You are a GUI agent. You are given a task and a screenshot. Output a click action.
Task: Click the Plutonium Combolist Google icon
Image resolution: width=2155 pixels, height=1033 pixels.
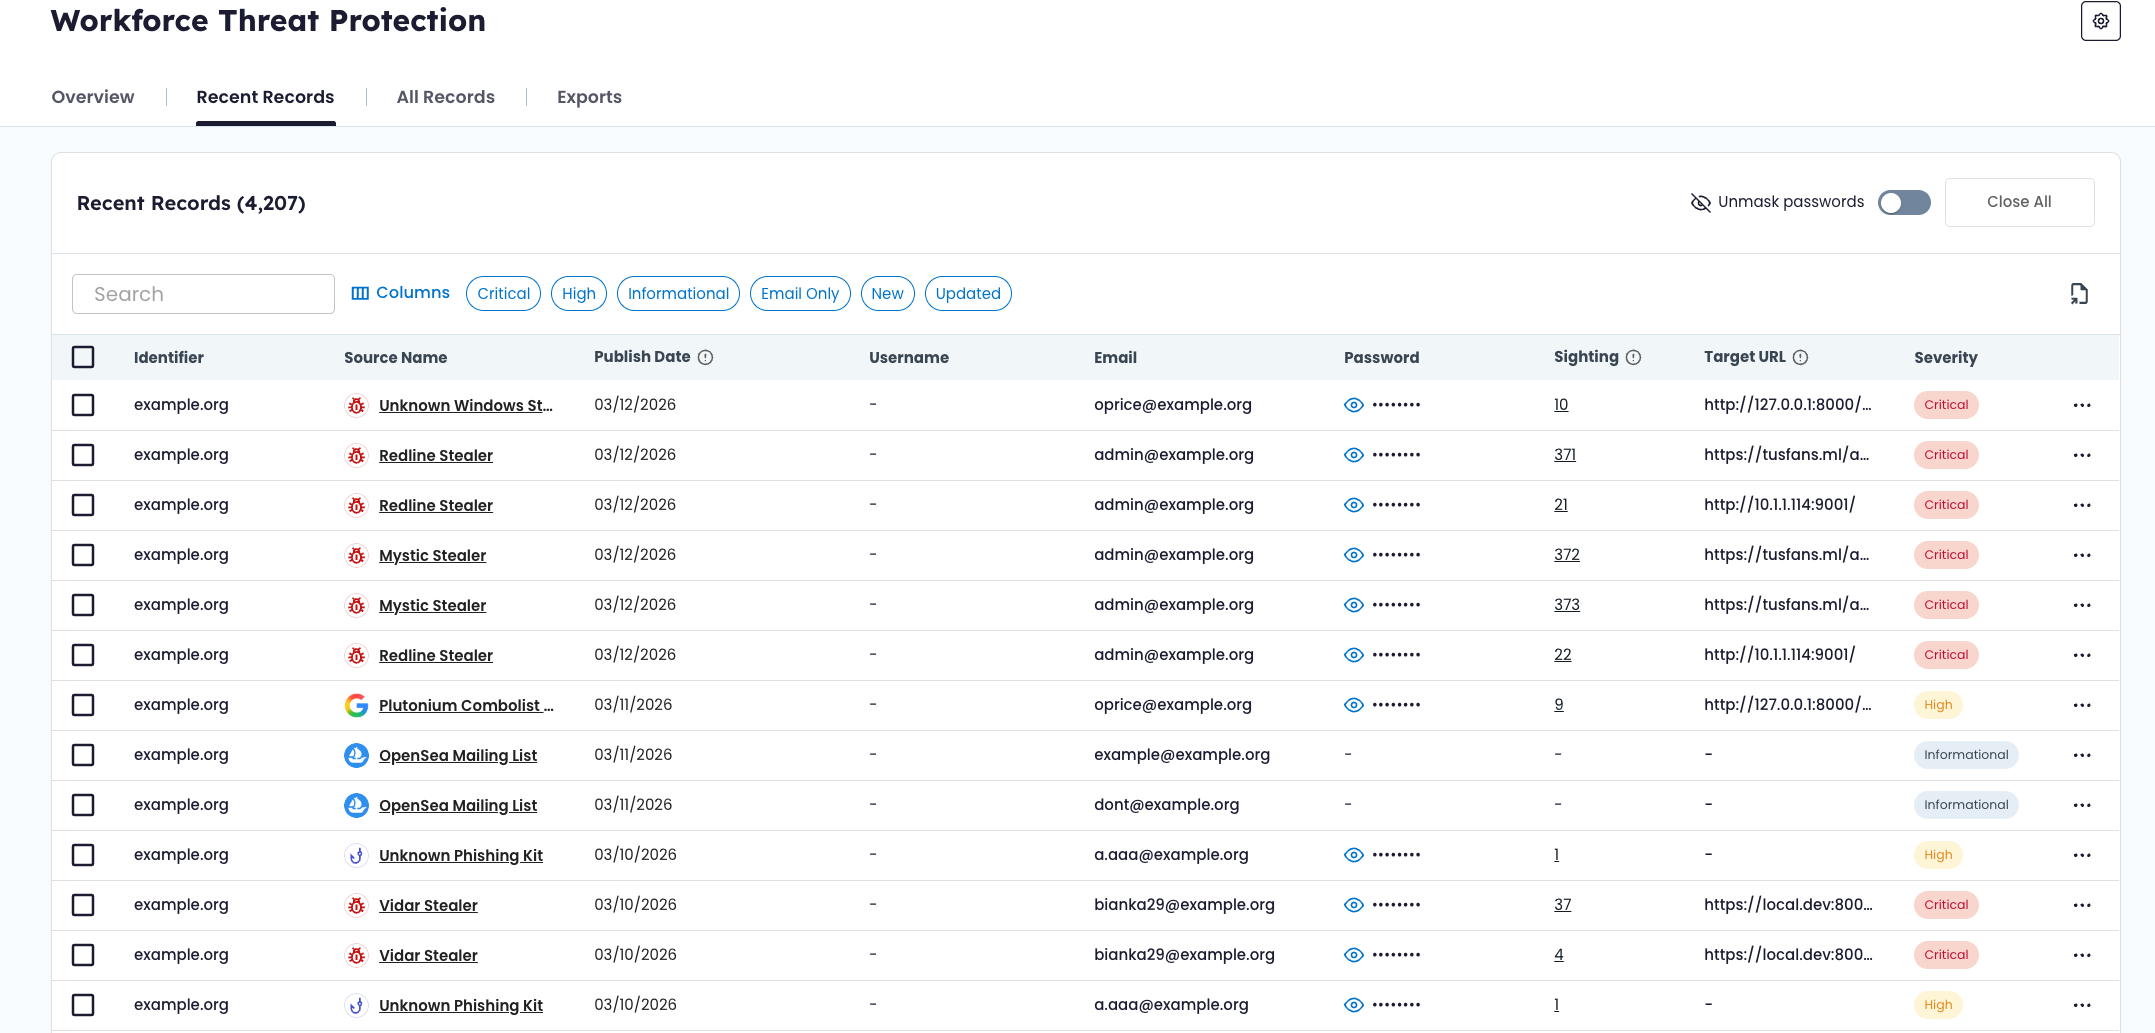pos(356,706)
